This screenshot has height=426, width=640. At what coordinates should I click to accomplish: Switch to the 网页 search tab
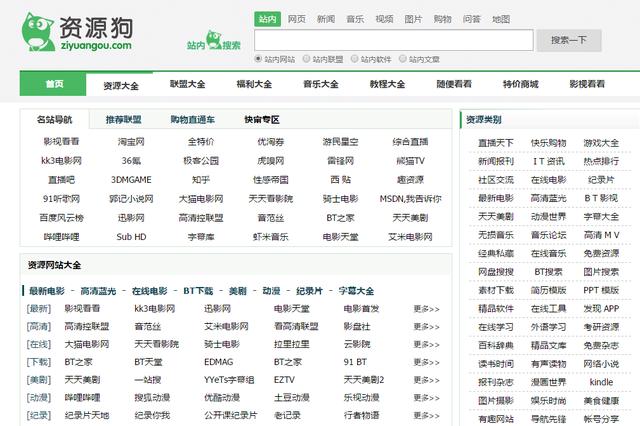[x=297, y=19]
